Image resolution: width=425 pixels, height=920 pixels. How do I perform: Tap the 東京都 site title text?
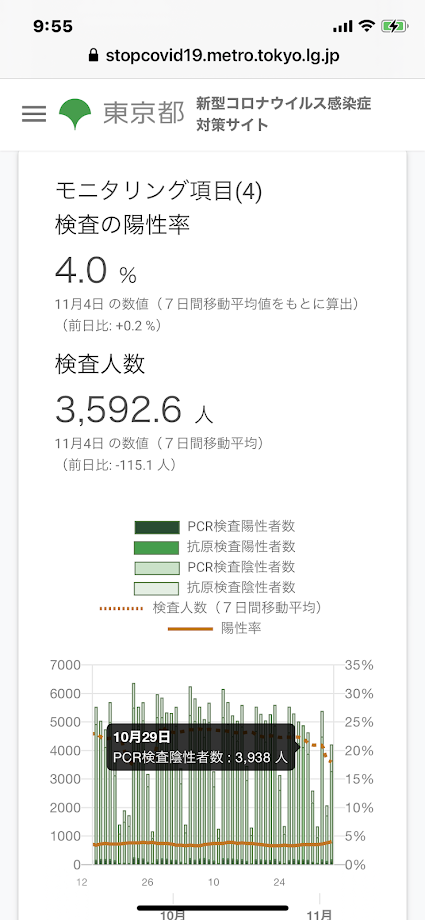(144, 114)
